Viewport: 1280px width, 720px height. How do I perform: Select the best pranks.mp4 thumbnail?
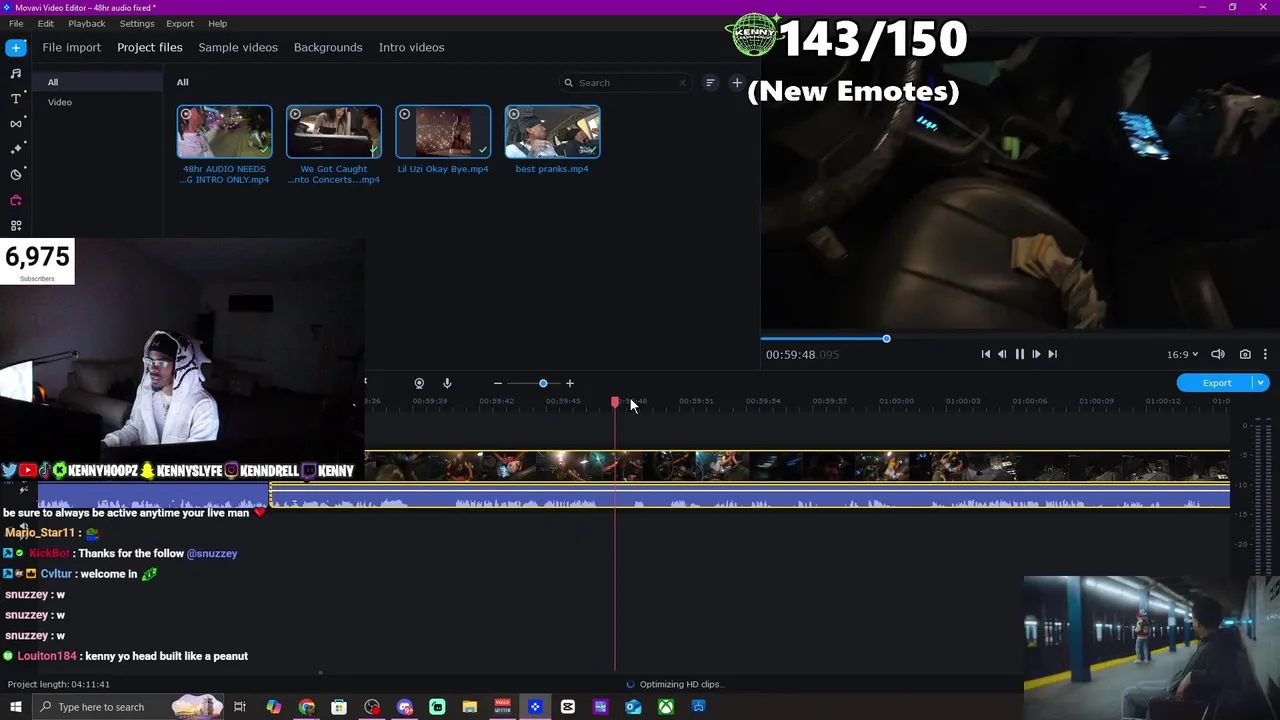pyautogui.click(x=552, y=131)
